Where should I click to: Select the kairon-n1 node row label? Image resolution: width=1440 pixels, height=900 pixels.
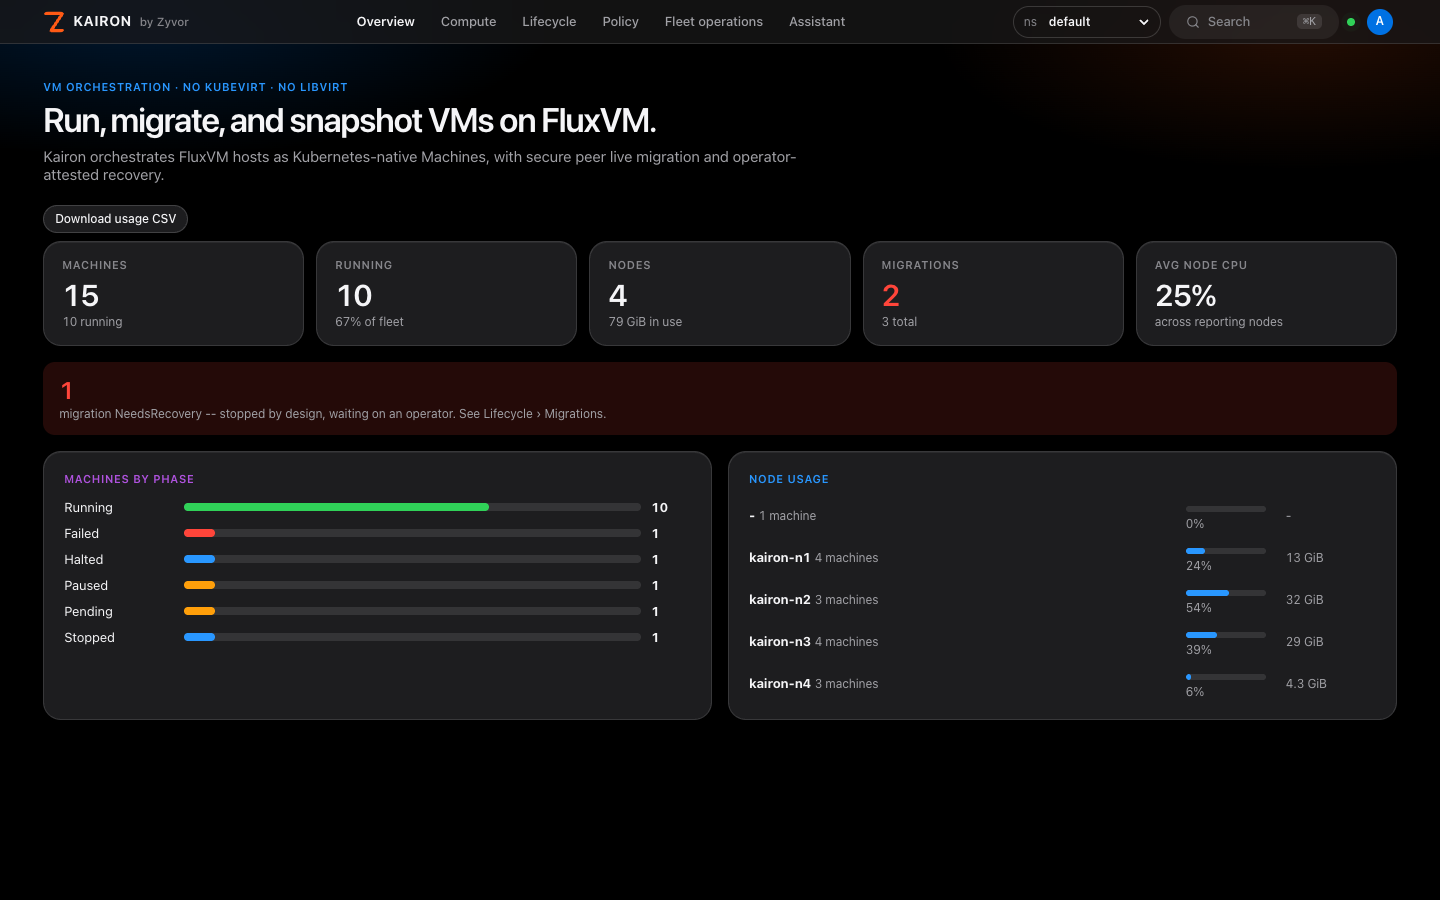pos(780,558)
